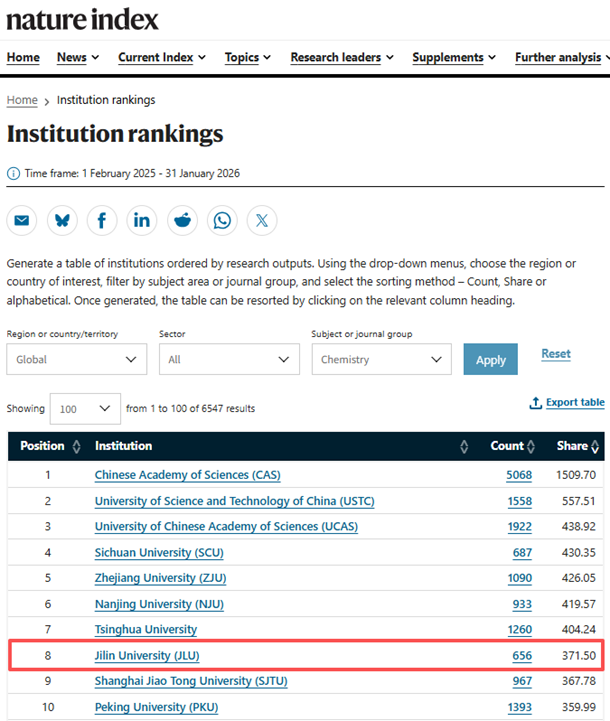Click count 1393 for Peking University
The width and height of the screenshot is (610, 721).
coord(520,707)
